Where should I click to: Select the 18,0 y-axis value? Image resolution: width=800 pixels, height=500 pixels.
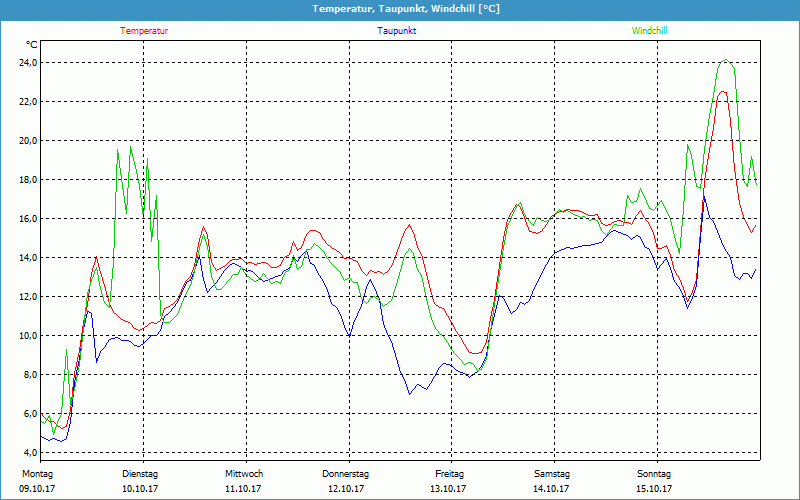tap(28, 180)
